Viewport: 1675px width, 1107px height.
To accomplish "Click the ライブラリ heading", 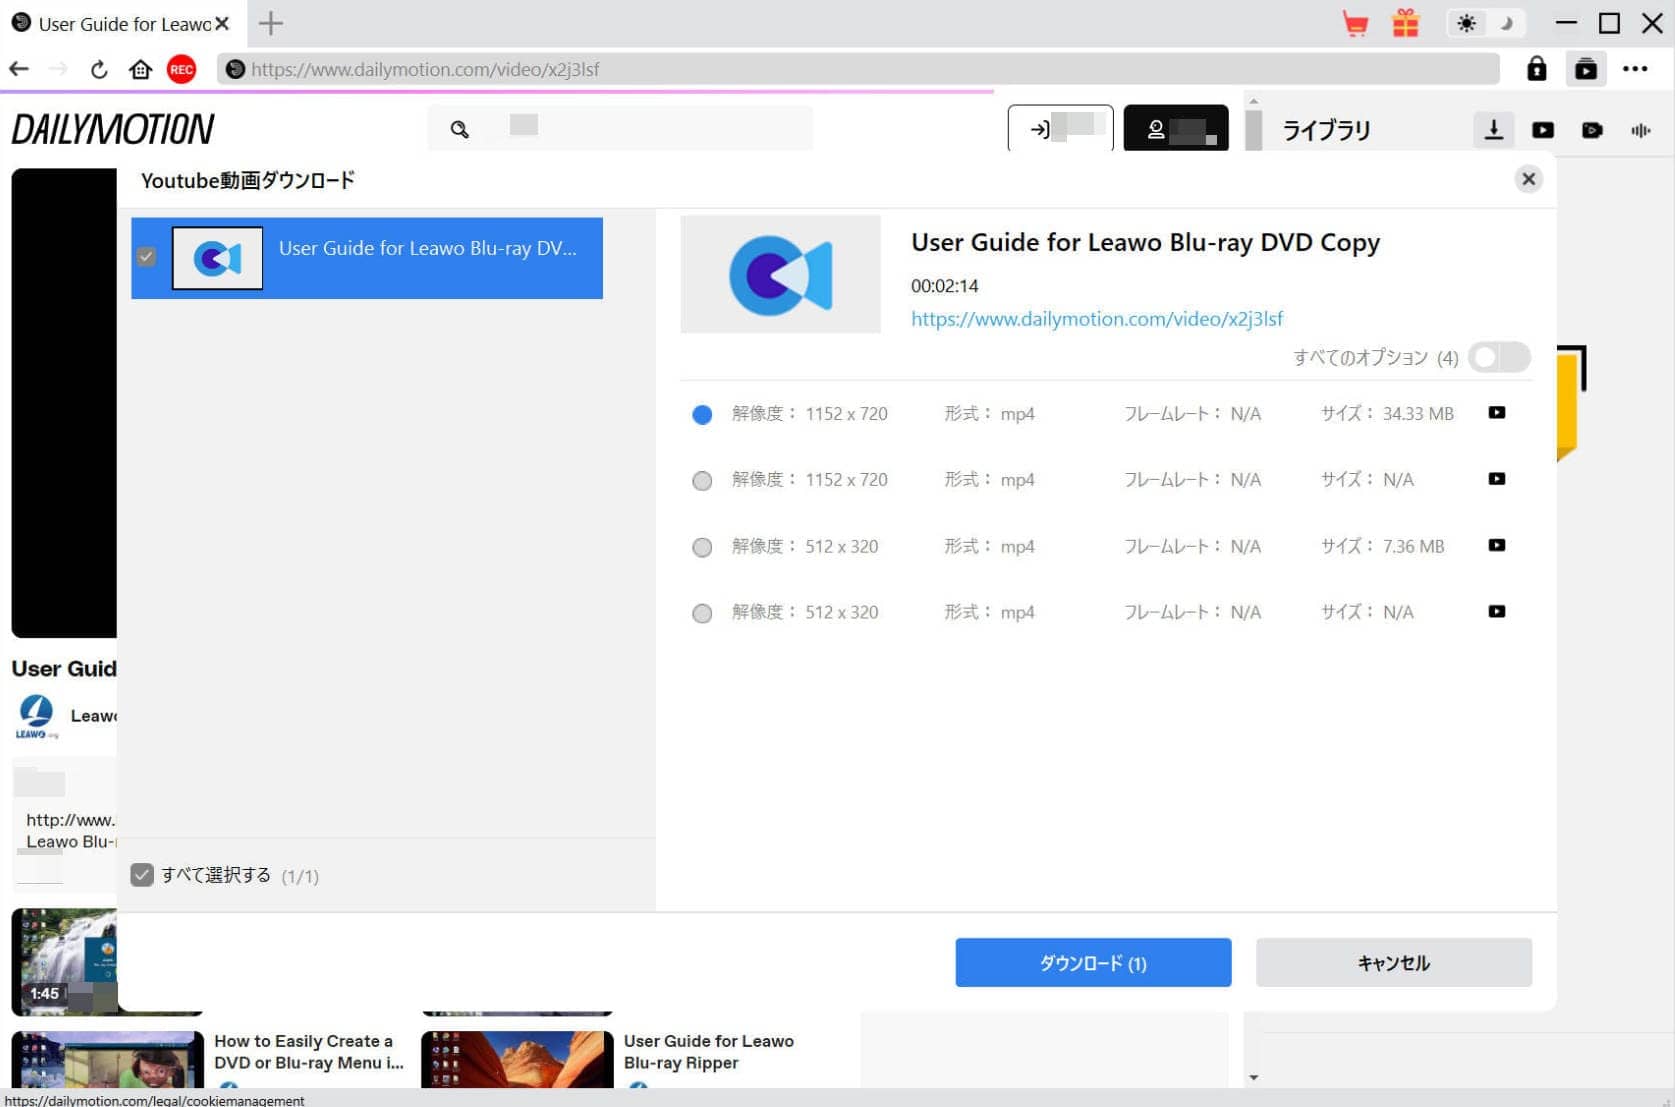I will coord(1326,130).
